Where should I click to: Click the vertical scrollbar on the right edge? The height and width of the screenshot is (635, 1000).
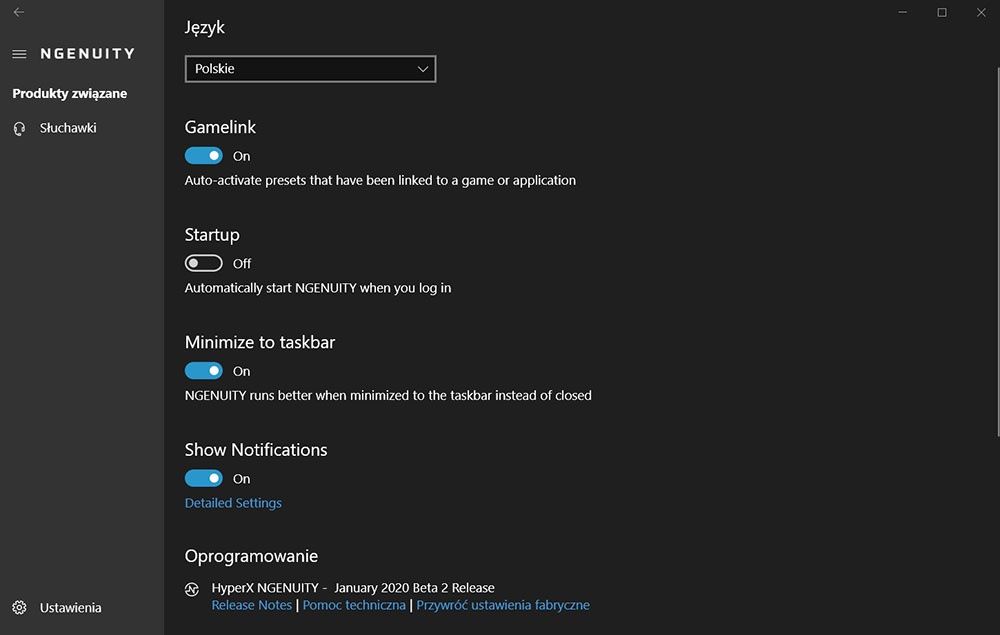(x=997, y=252)
